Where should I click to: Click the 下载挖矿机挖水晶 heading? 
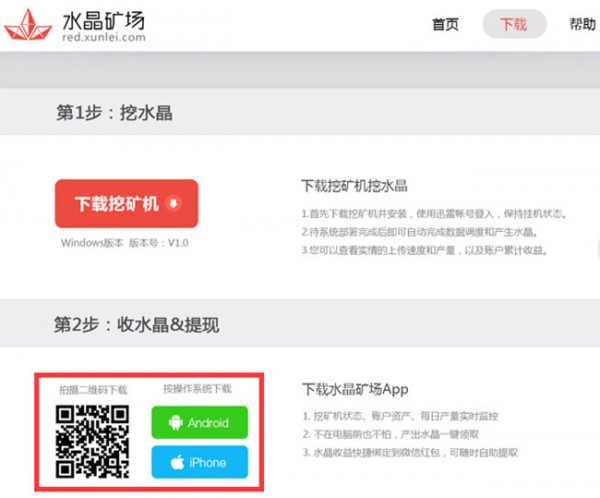[x=354, y=186]
